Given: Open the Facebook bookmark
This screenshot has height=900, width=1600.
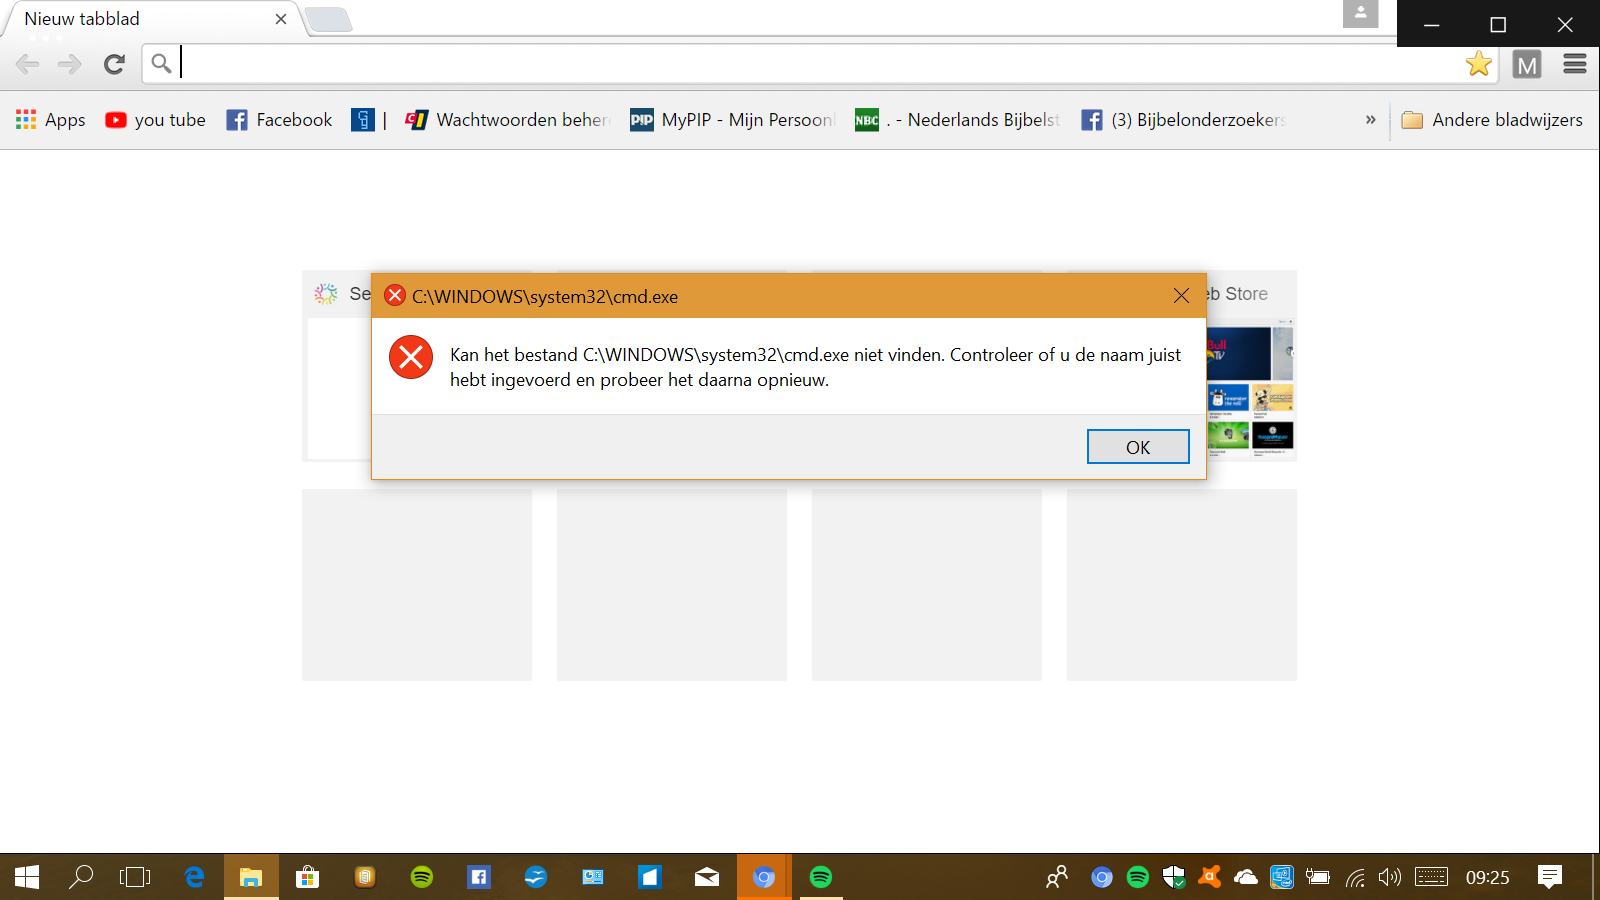Looking at the screenshot, I should point(280,120).
